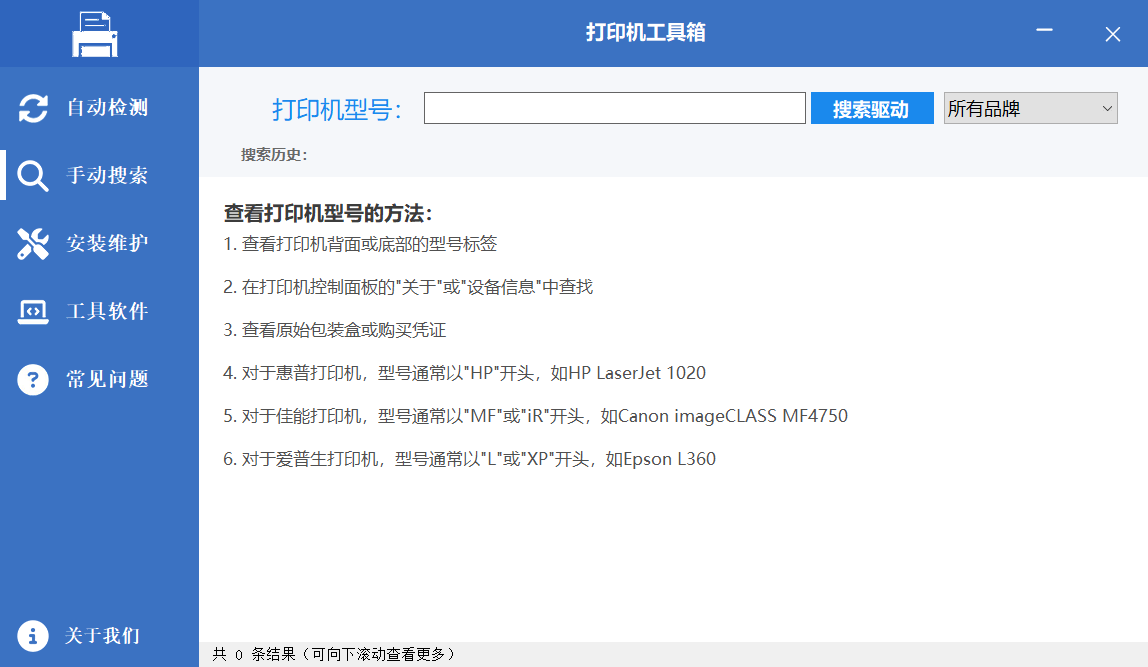Switch to the 自动检测 section

tap(100, 108)
